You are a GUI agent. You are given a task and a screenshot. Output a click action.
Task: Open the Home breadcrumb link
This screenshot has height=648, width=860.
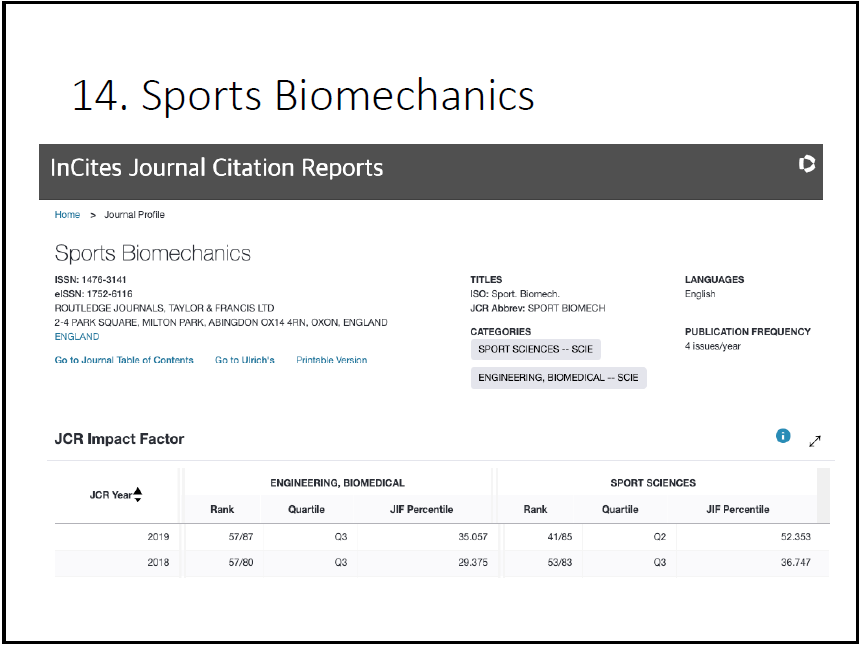pos(67,215)
